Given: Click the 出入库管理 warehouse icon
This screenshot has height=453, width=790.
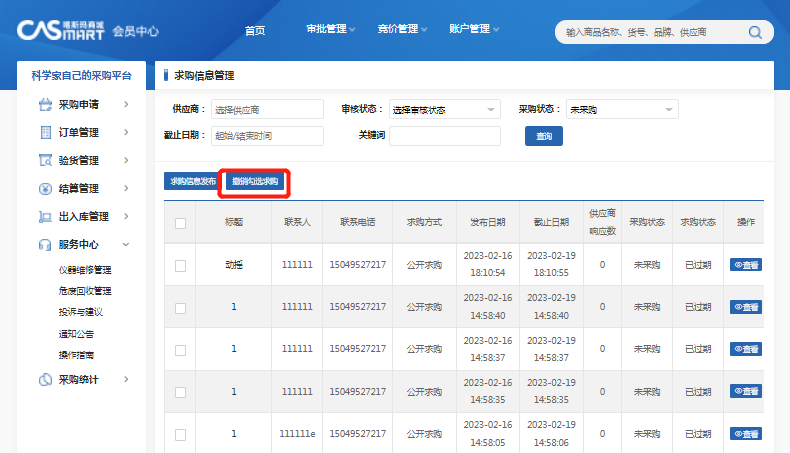Looking at the screenshot, I should tap(45, 216).
